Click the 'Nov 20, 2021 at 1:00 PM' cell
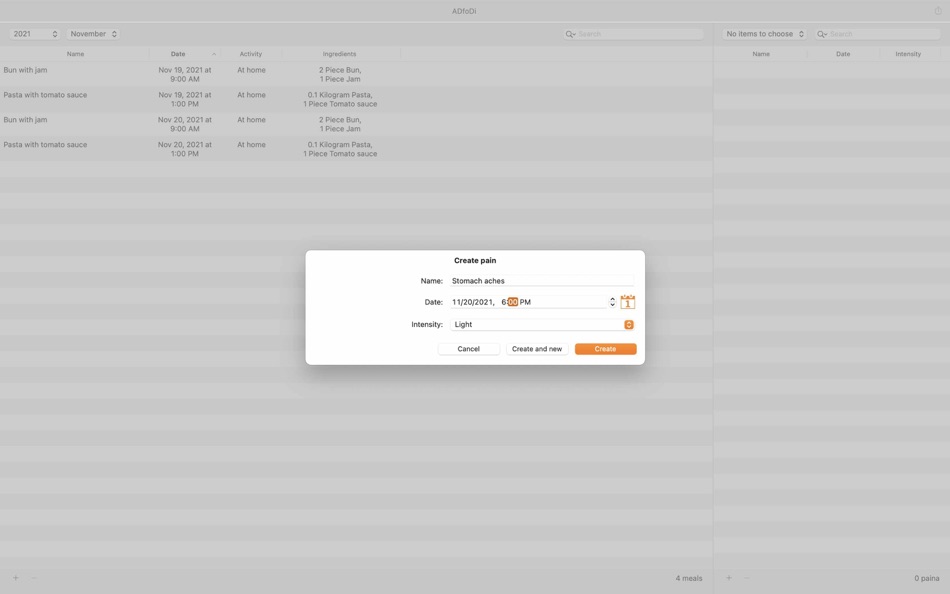This screenshot has width=950, height=594. (x=185, y=149)
